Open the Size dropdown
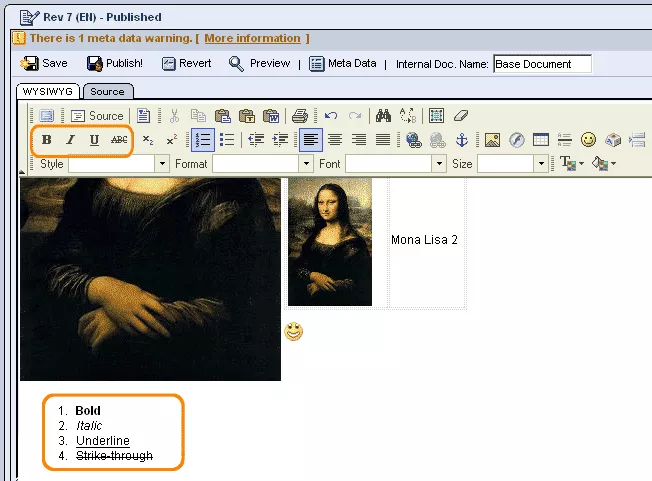 (512, 164)
